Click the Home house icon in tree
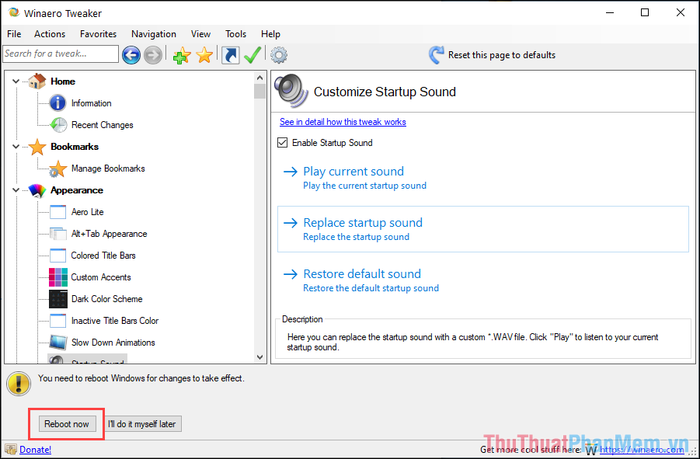 [x=37, y=81]
